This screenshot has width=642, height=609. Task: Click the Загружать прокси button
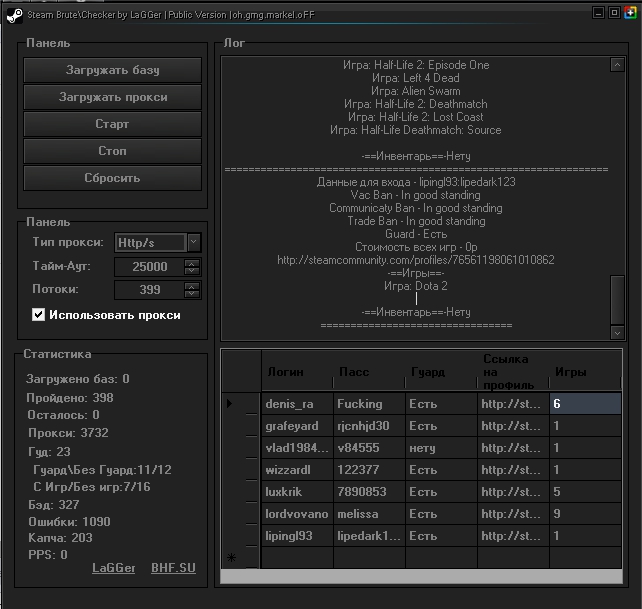point(113,97)
